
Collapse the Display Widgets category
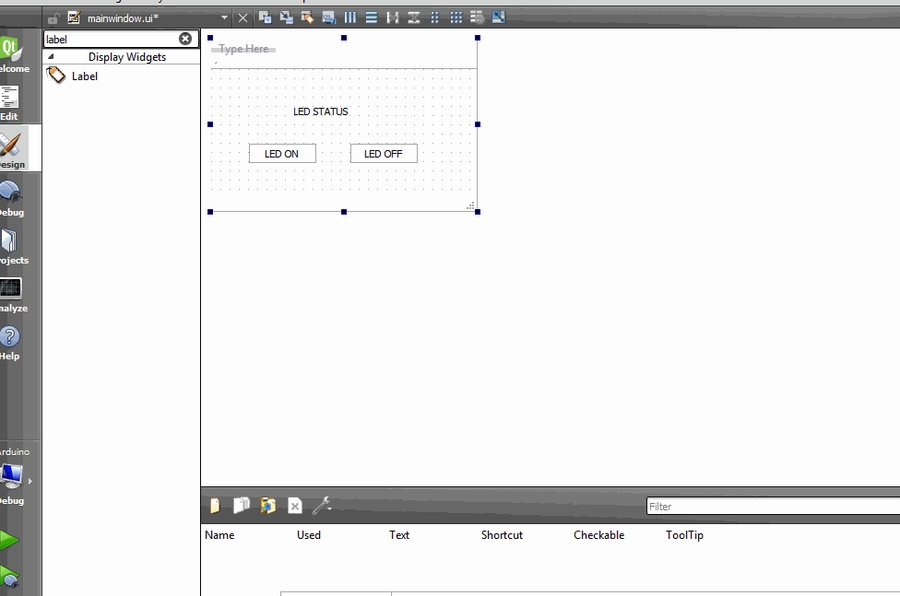coord(51,57)
